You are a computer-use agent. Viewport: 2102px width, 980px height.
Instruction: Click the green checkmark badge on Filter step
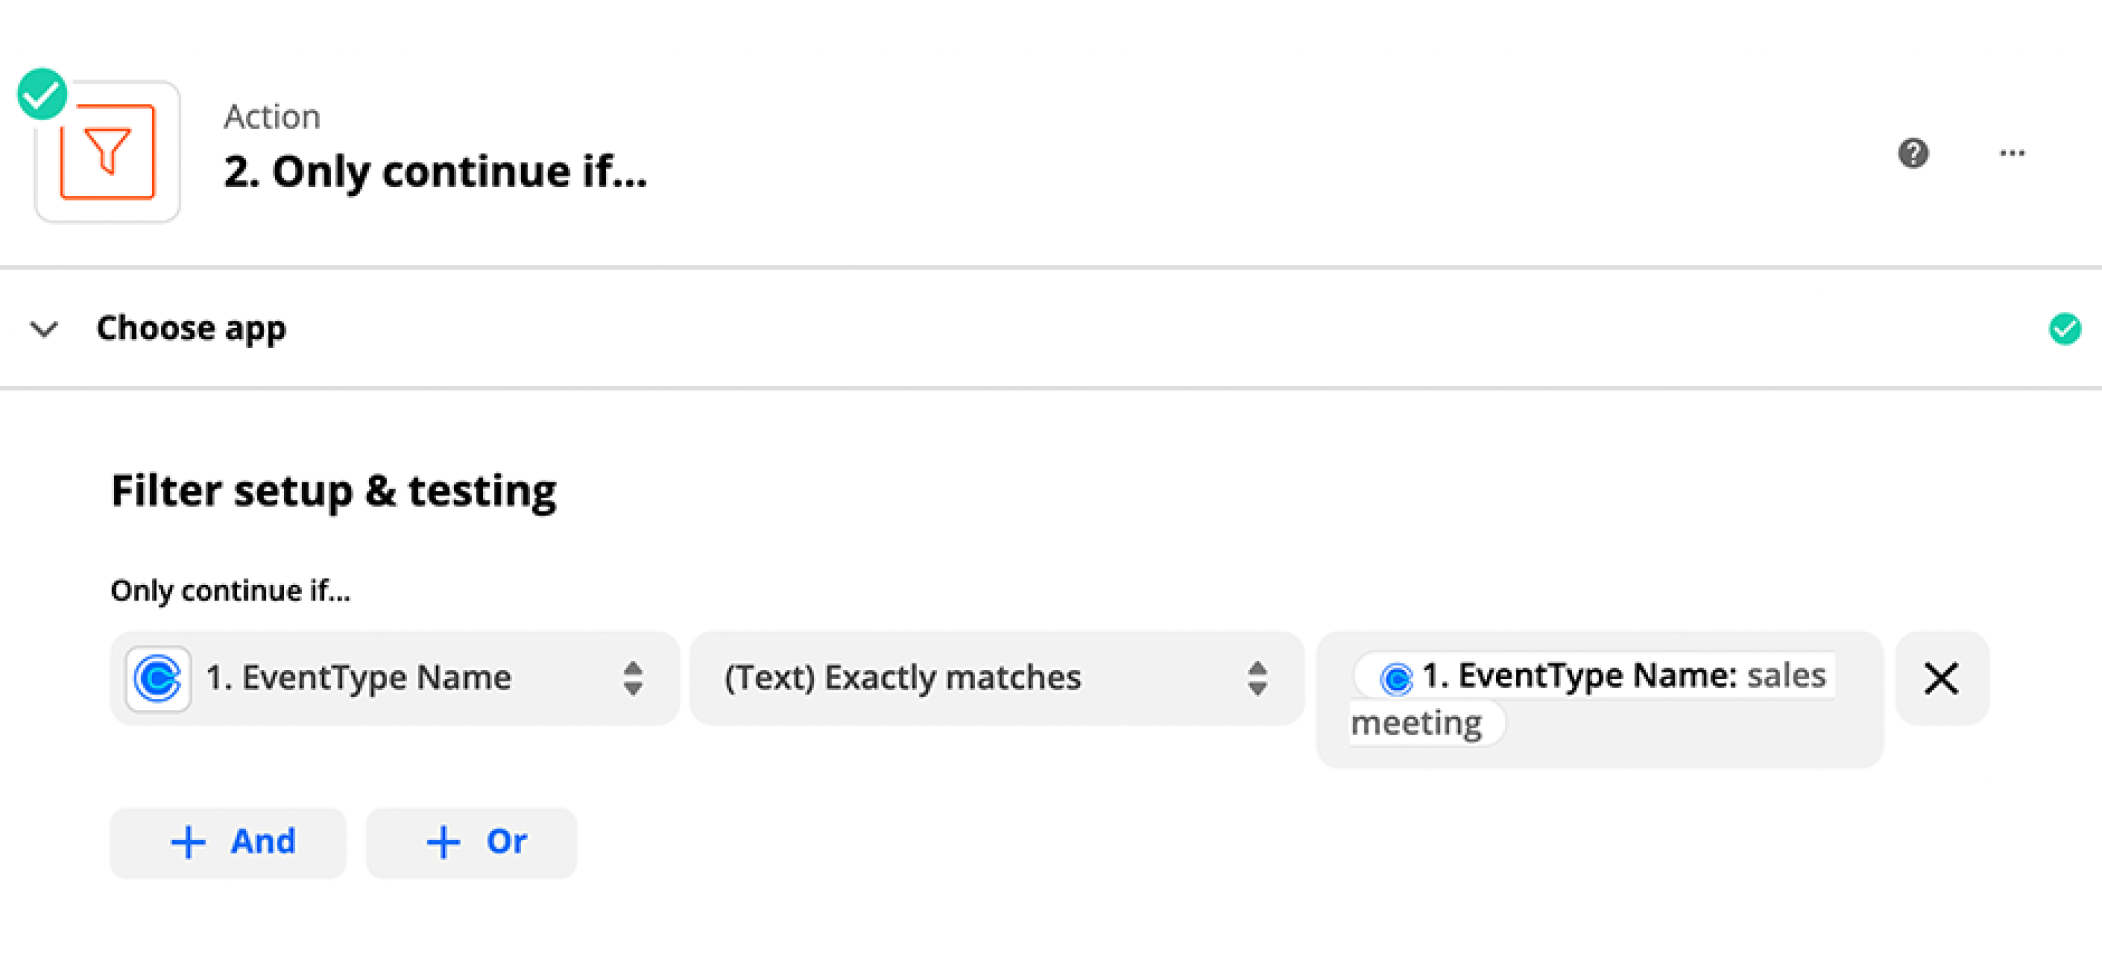click(x=42, y=94)
